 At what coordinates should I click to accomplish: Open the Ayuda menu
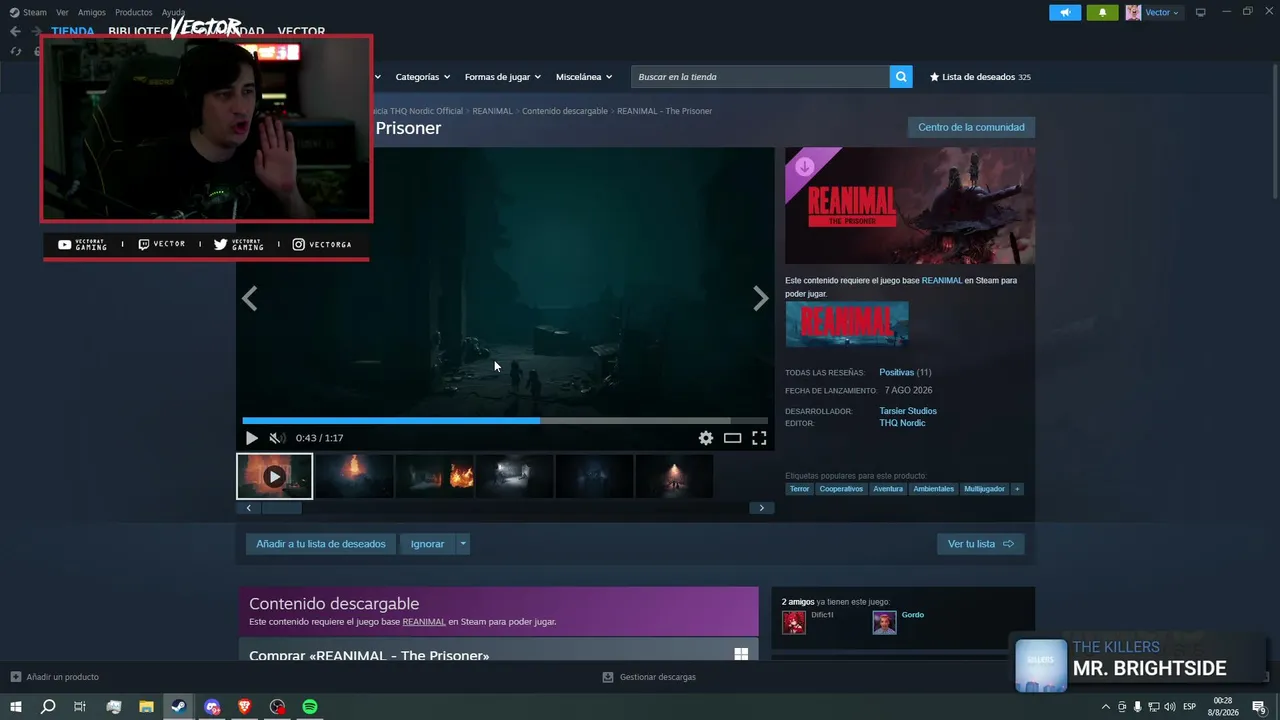tap(174, 12)
